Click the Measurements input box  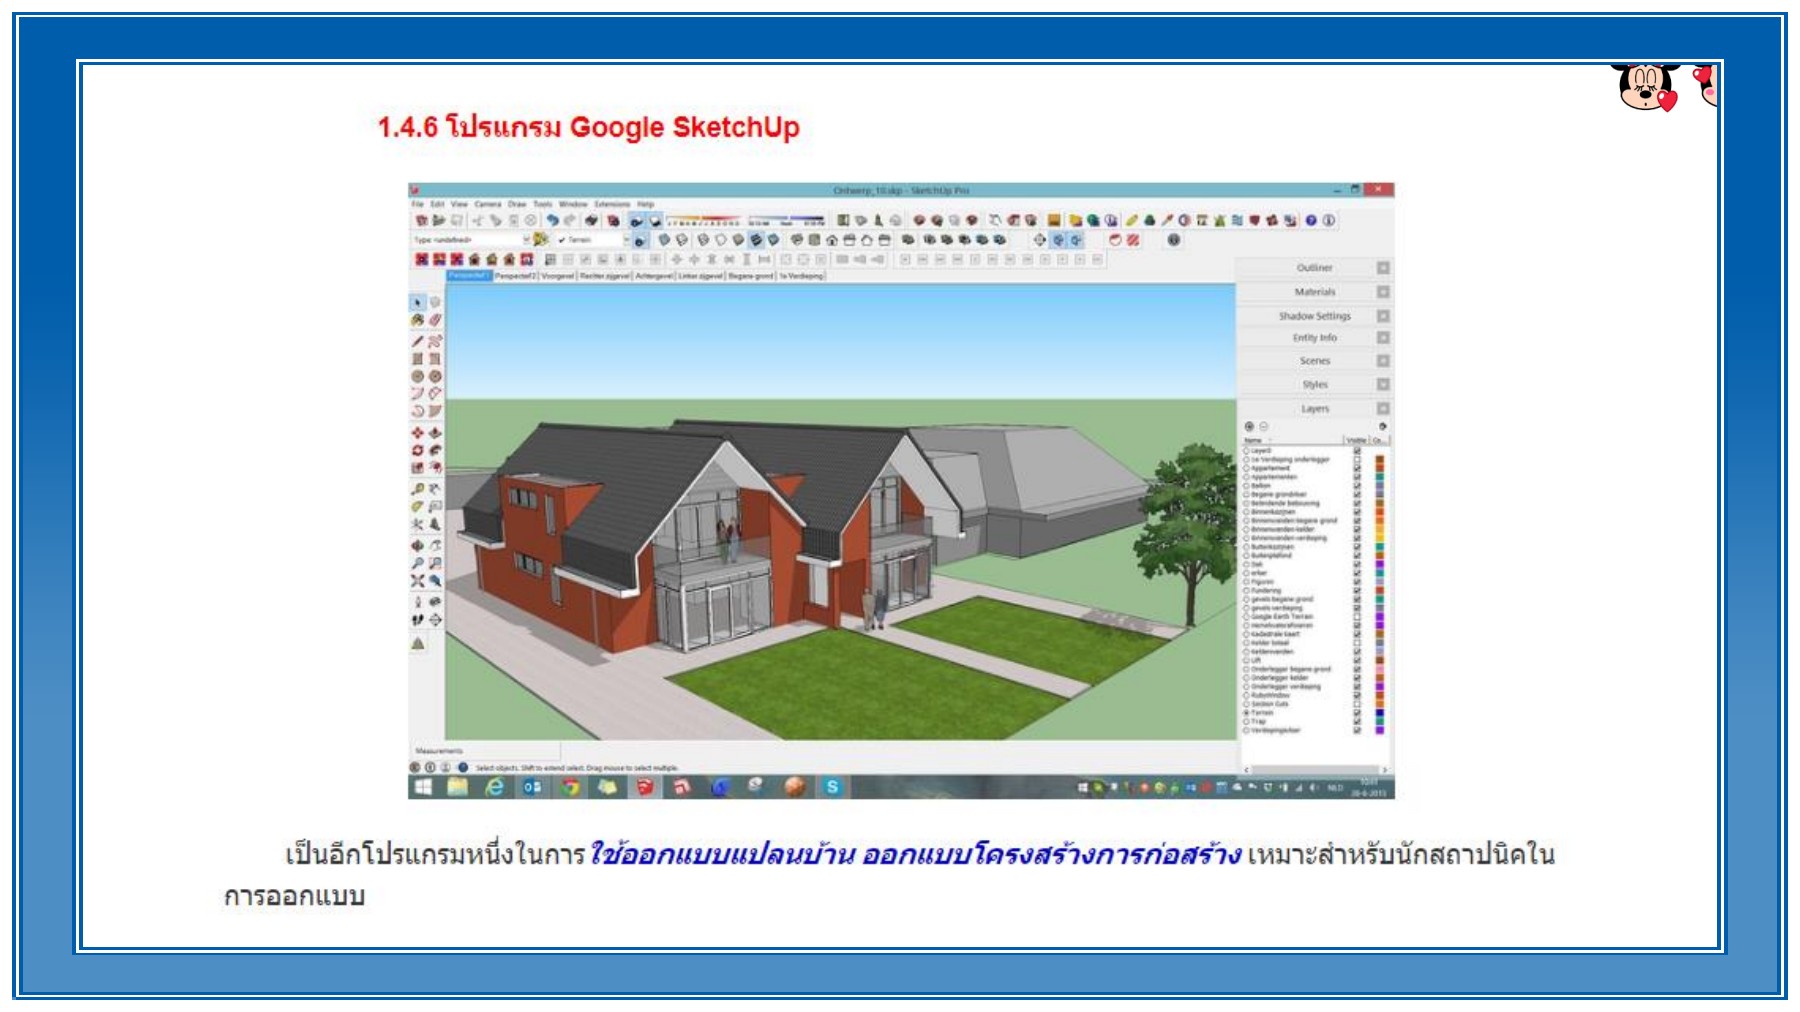[500, 751]
